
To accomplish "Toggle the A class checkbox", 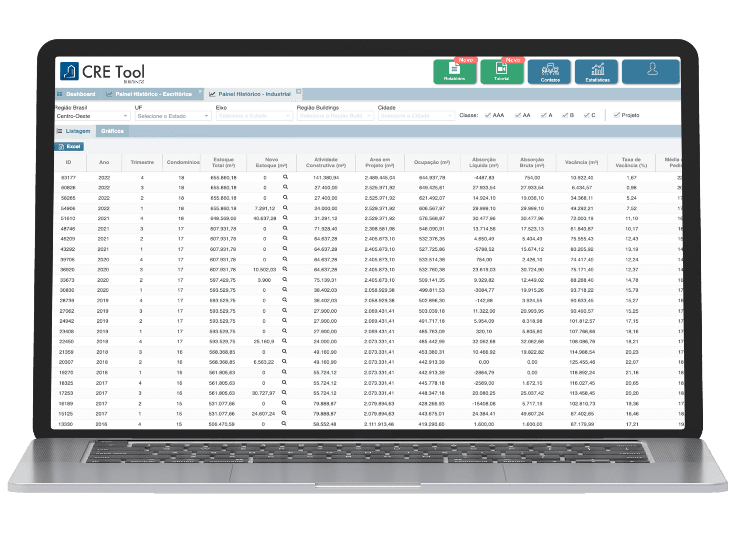I will (544, 115).
